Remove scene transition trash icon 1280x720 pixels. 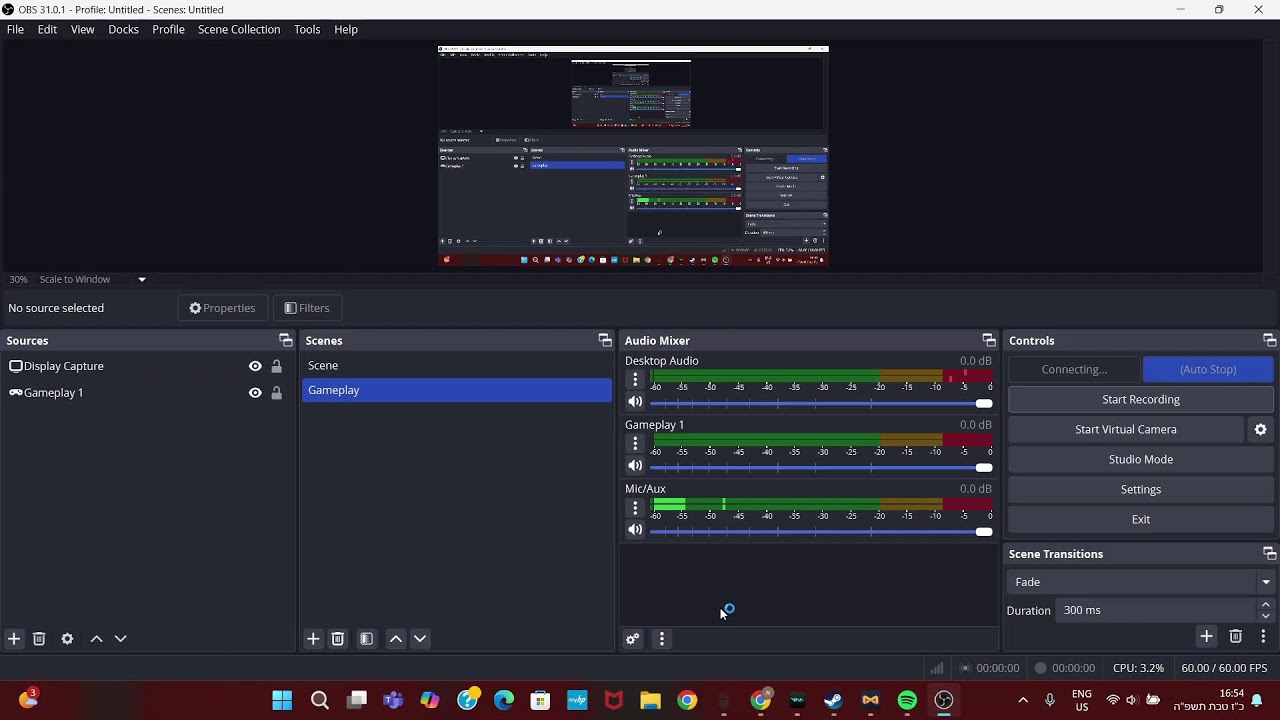1235,636
